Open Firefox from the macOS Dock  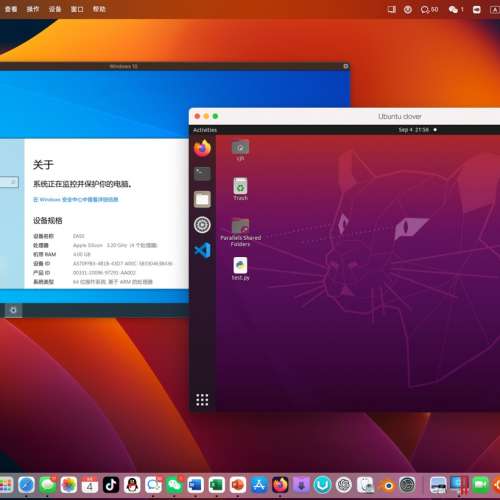coord(280,485)
